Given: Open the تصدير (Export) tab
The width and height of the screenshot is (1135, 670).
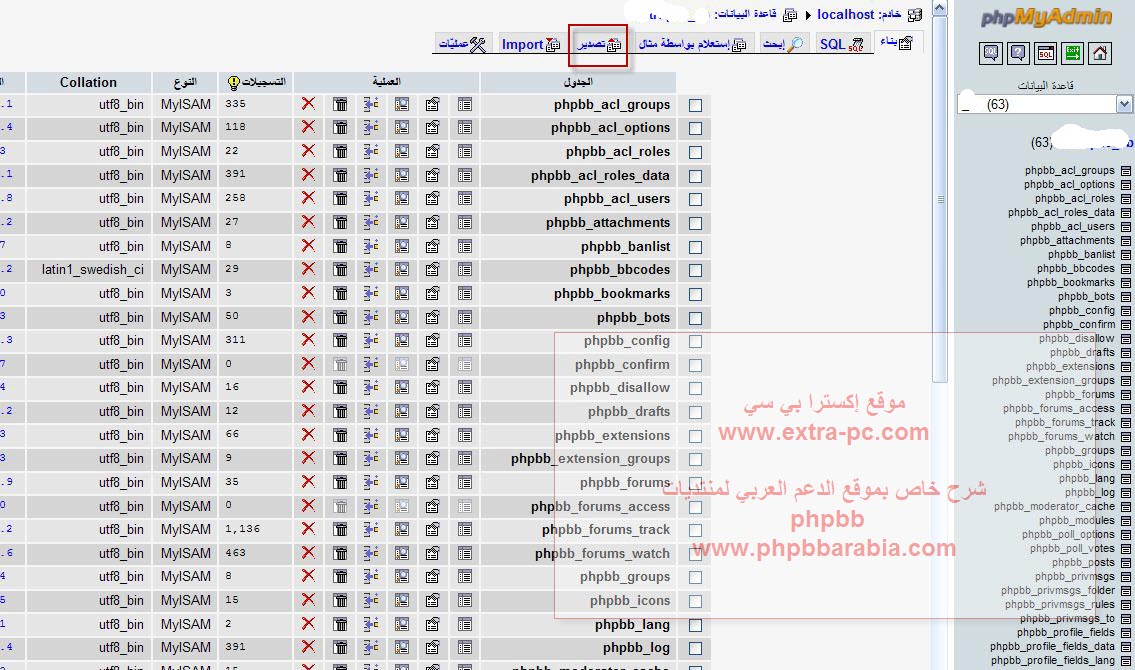Looking at the screenshot, I should [599, 44].
